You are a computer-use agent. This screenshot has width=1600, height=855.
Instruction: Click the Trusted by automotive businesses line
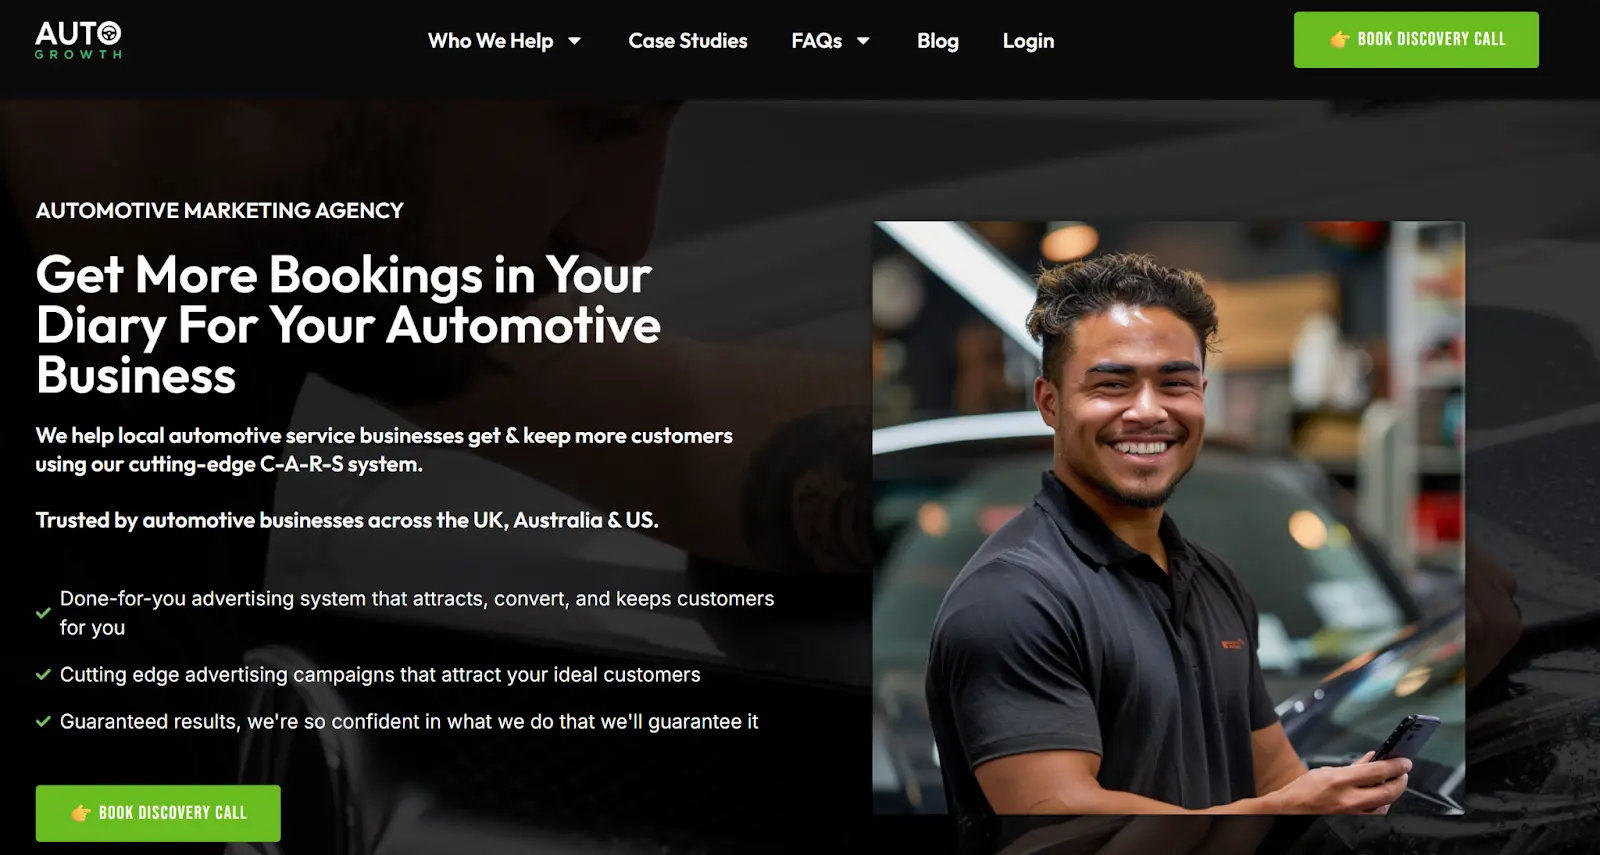tap(347, 520)
